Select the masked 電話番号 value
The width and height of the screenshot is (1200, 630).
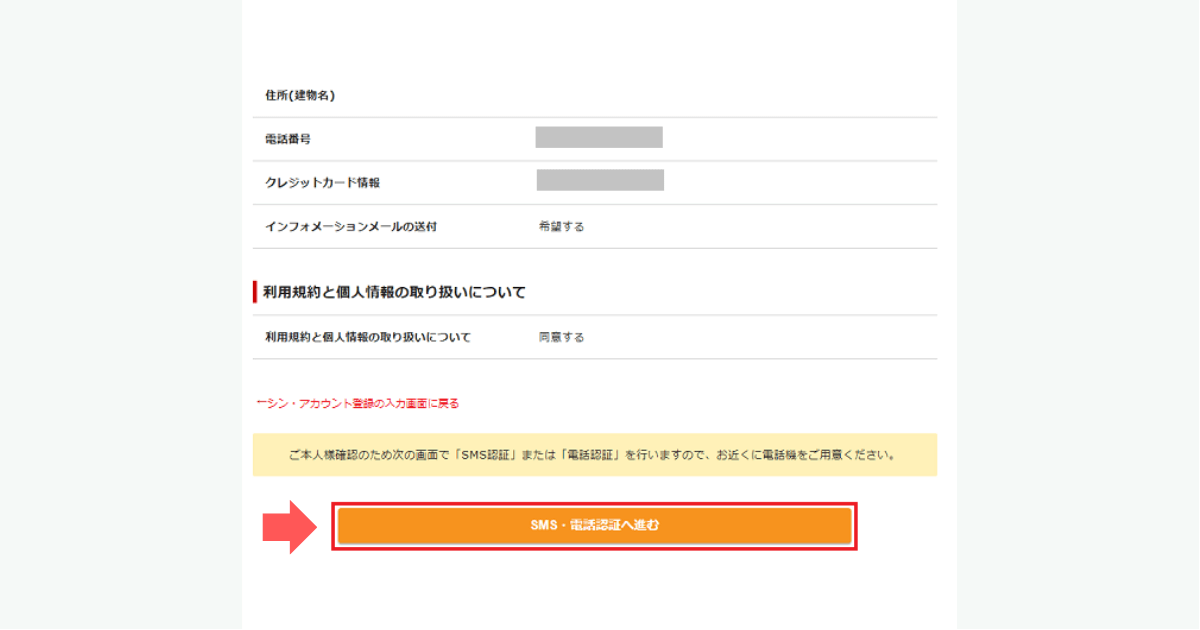[597, 138]
